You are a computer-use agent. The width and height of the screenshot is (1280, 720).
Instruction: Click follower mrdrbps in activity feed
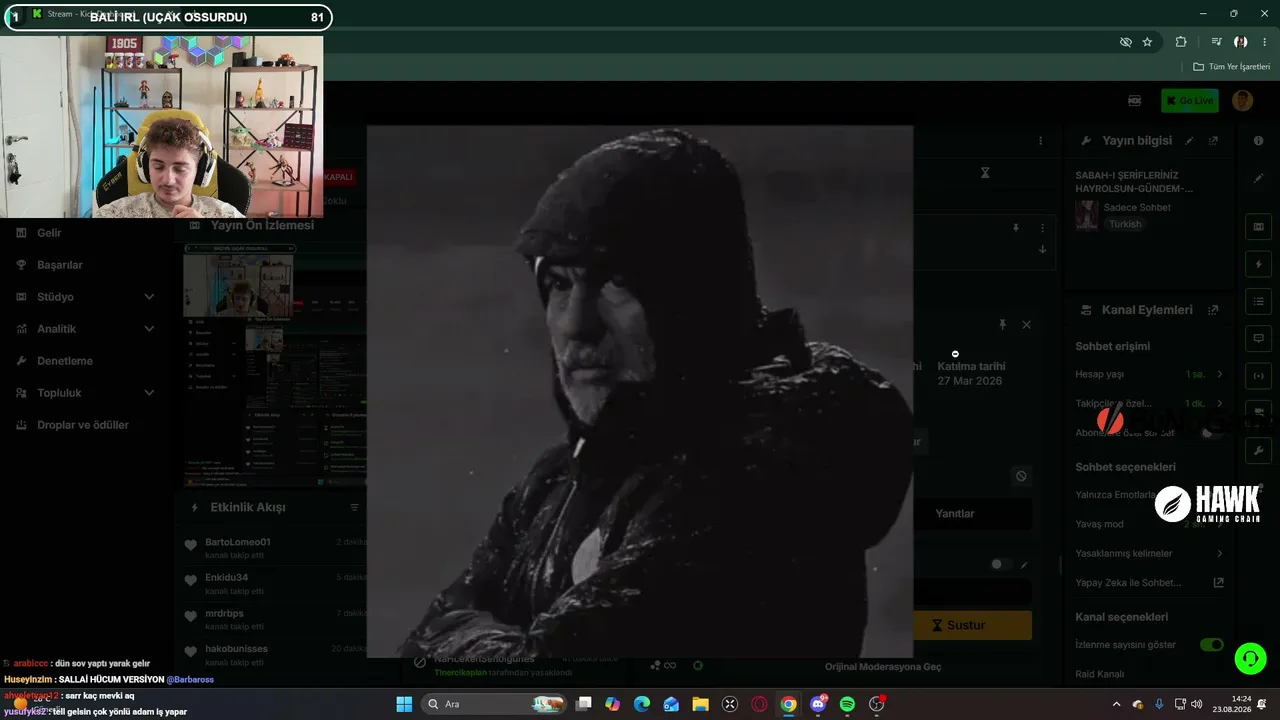click(224, 613)
